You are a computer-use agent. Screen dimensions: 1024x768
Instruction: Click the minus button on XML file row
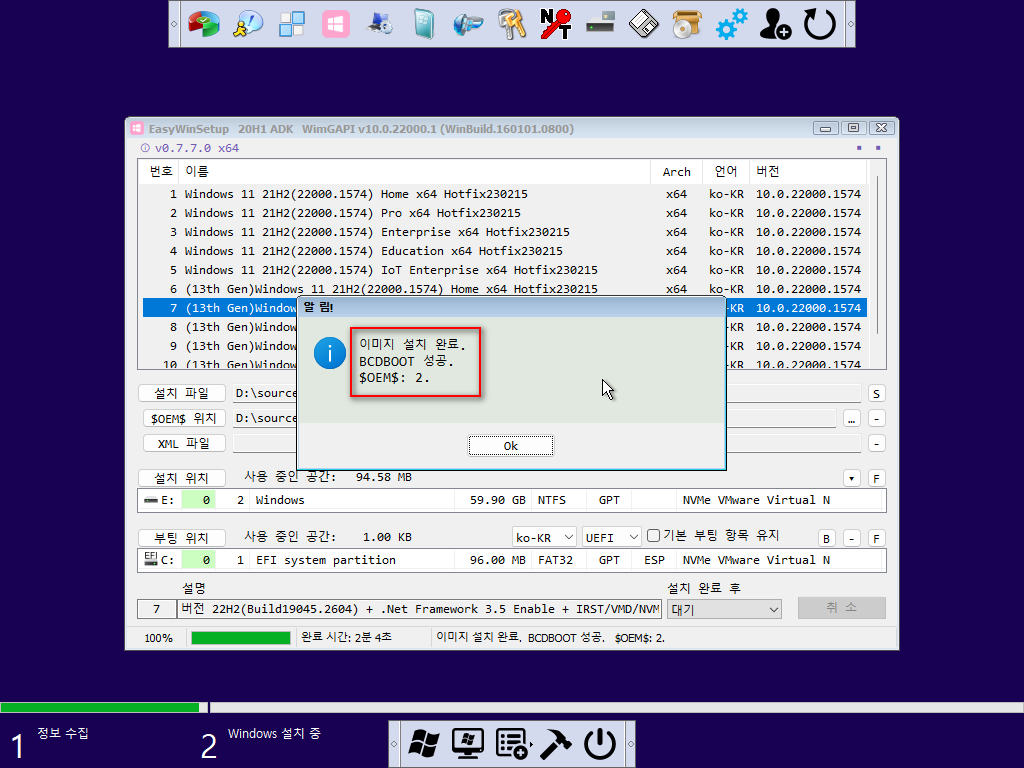click(x=876, y=443)
